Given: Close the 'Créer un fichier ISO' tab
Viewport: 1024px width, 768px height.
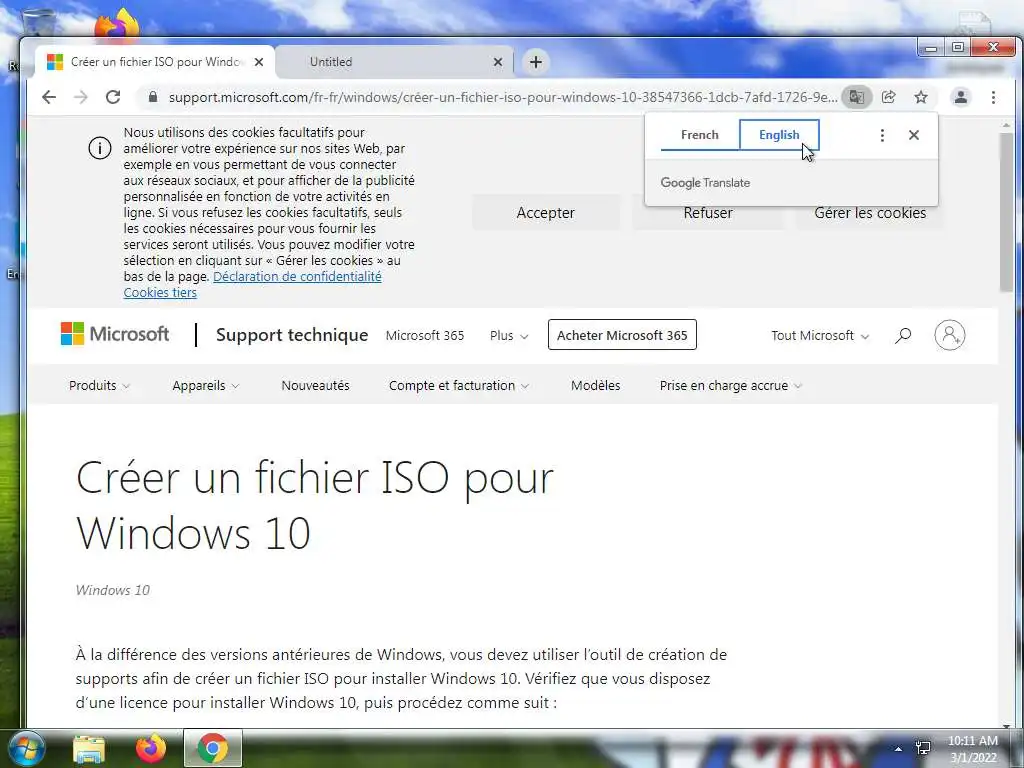Looking at the screenshot, I should click(x=259, y=62).
